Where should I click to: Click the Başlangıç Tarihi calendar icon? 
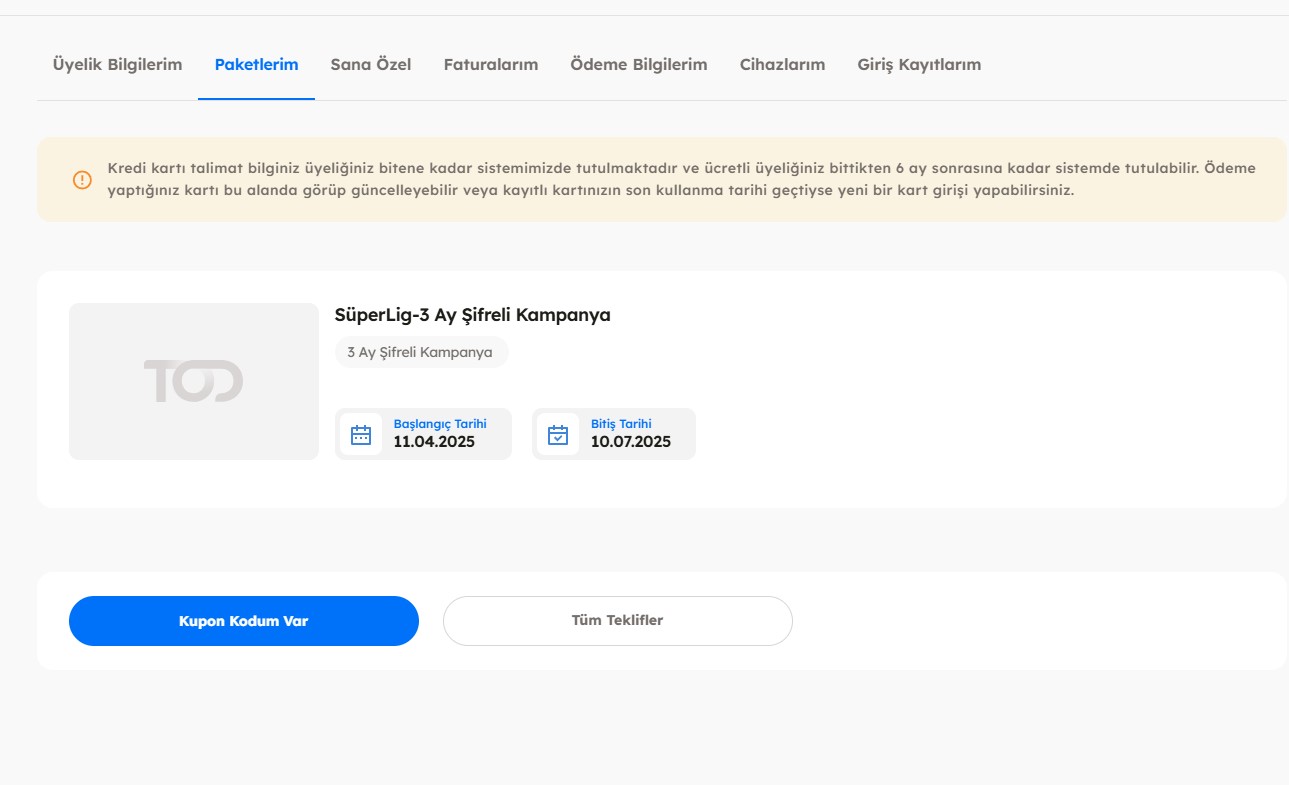(361, 435)
